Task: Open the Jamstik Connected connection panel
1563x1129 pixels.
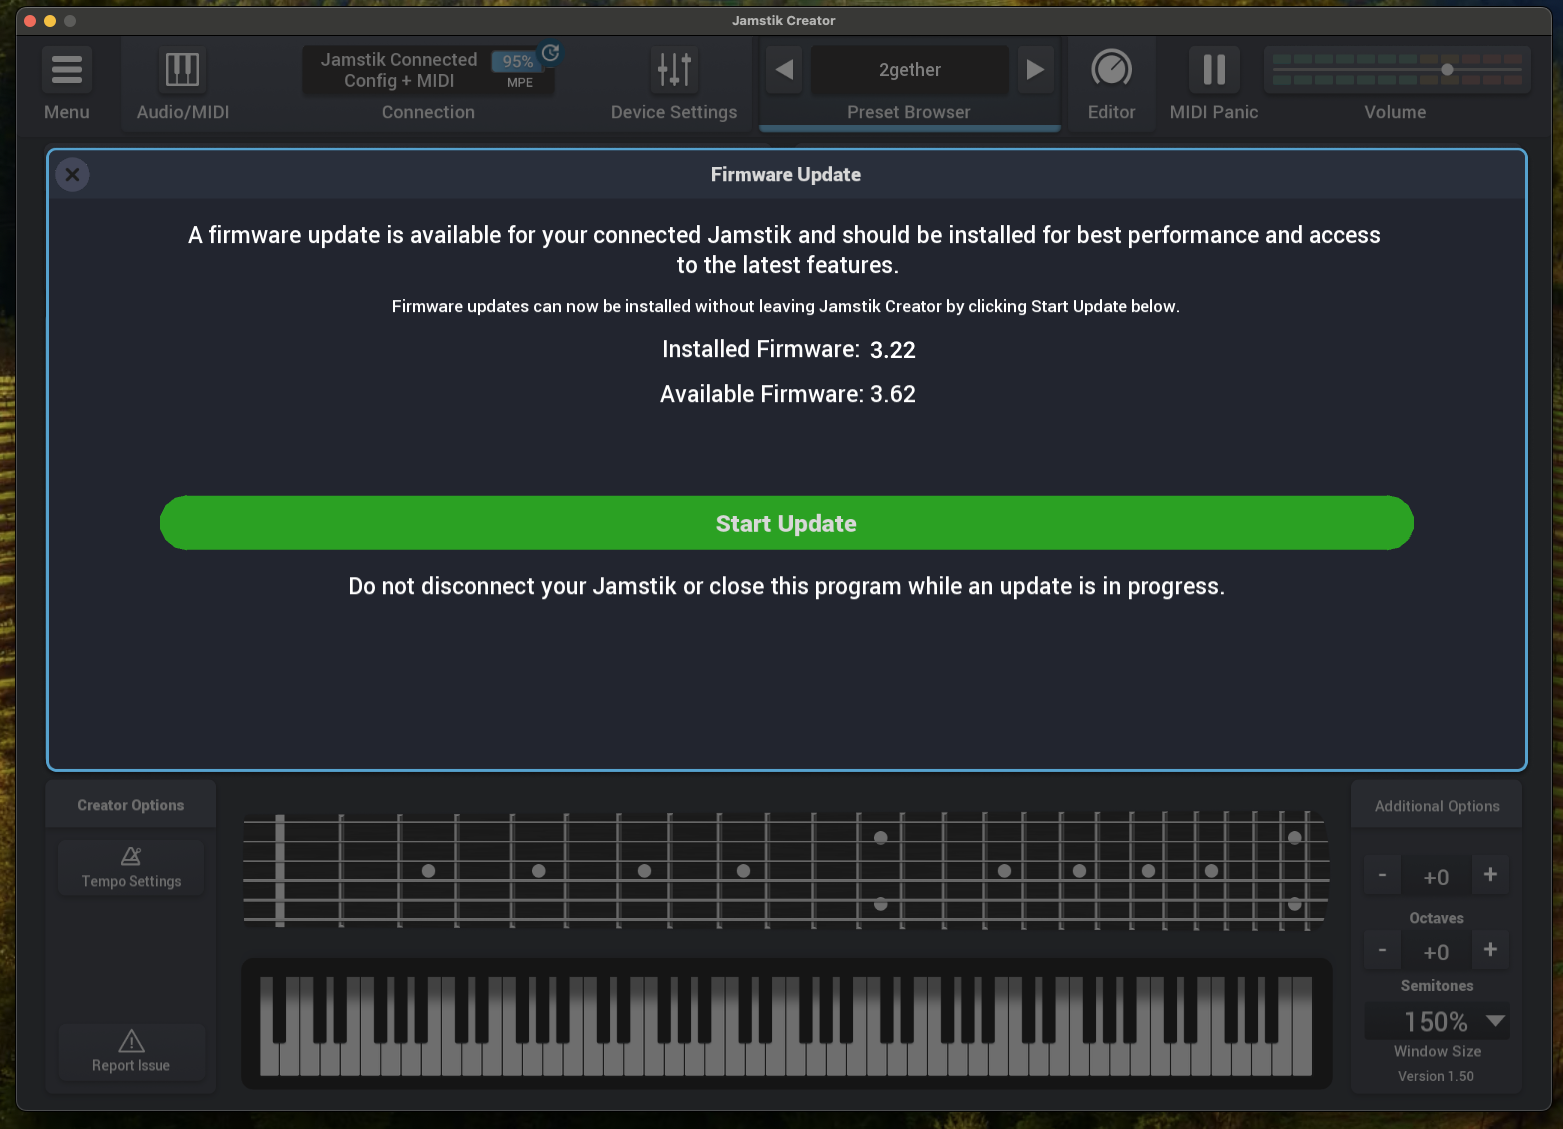Action: [x=399, y=70]
